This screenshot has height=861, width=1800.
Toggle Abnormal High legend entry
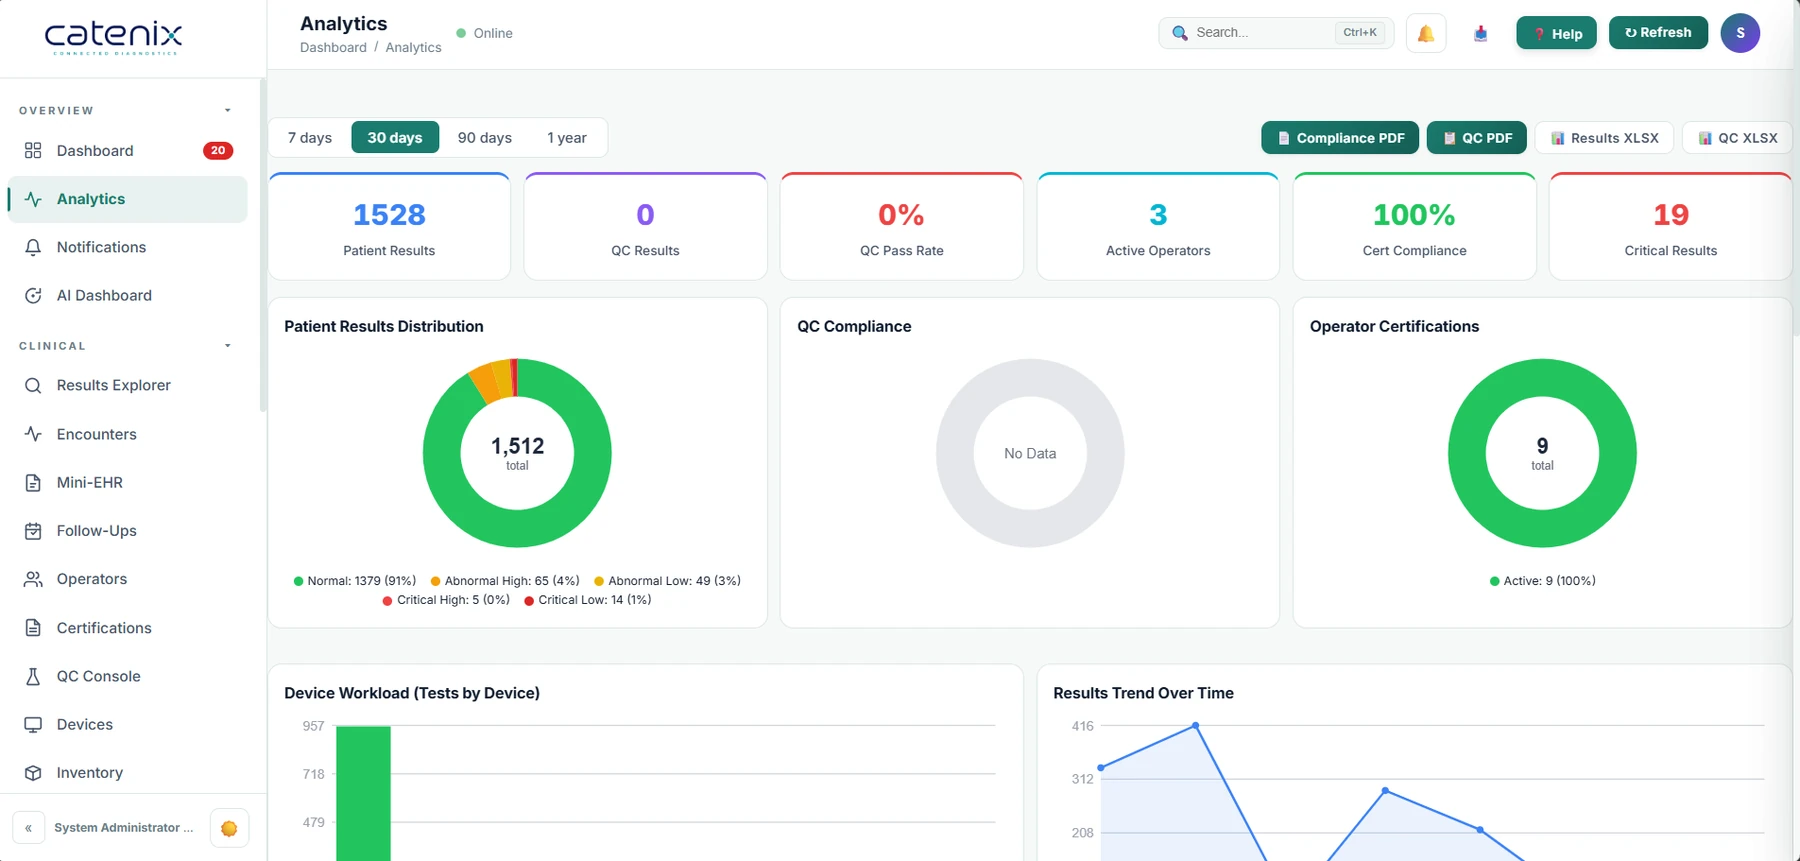505,581
